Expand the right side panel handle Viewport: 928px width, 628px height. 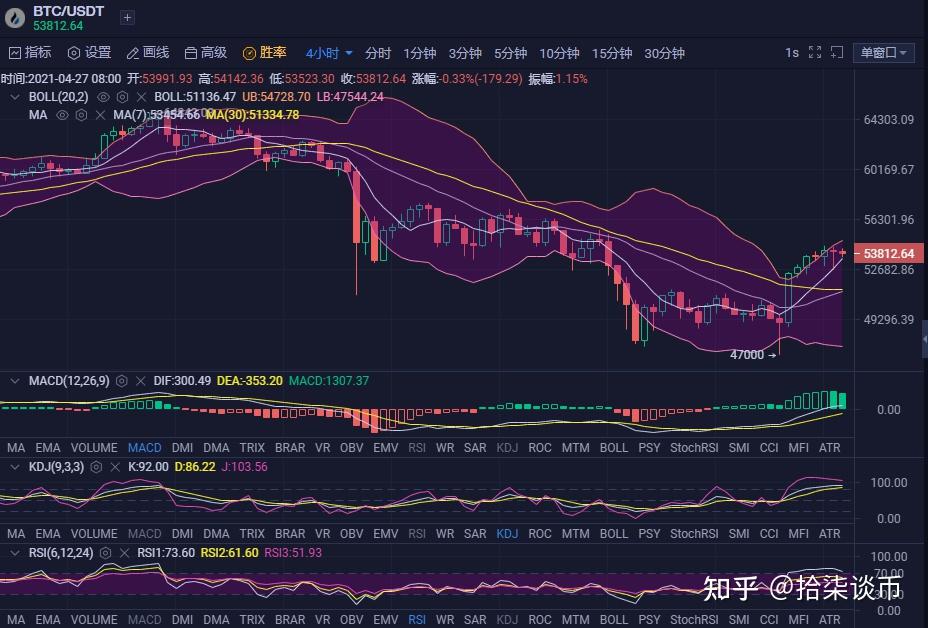tap(924, 339)
